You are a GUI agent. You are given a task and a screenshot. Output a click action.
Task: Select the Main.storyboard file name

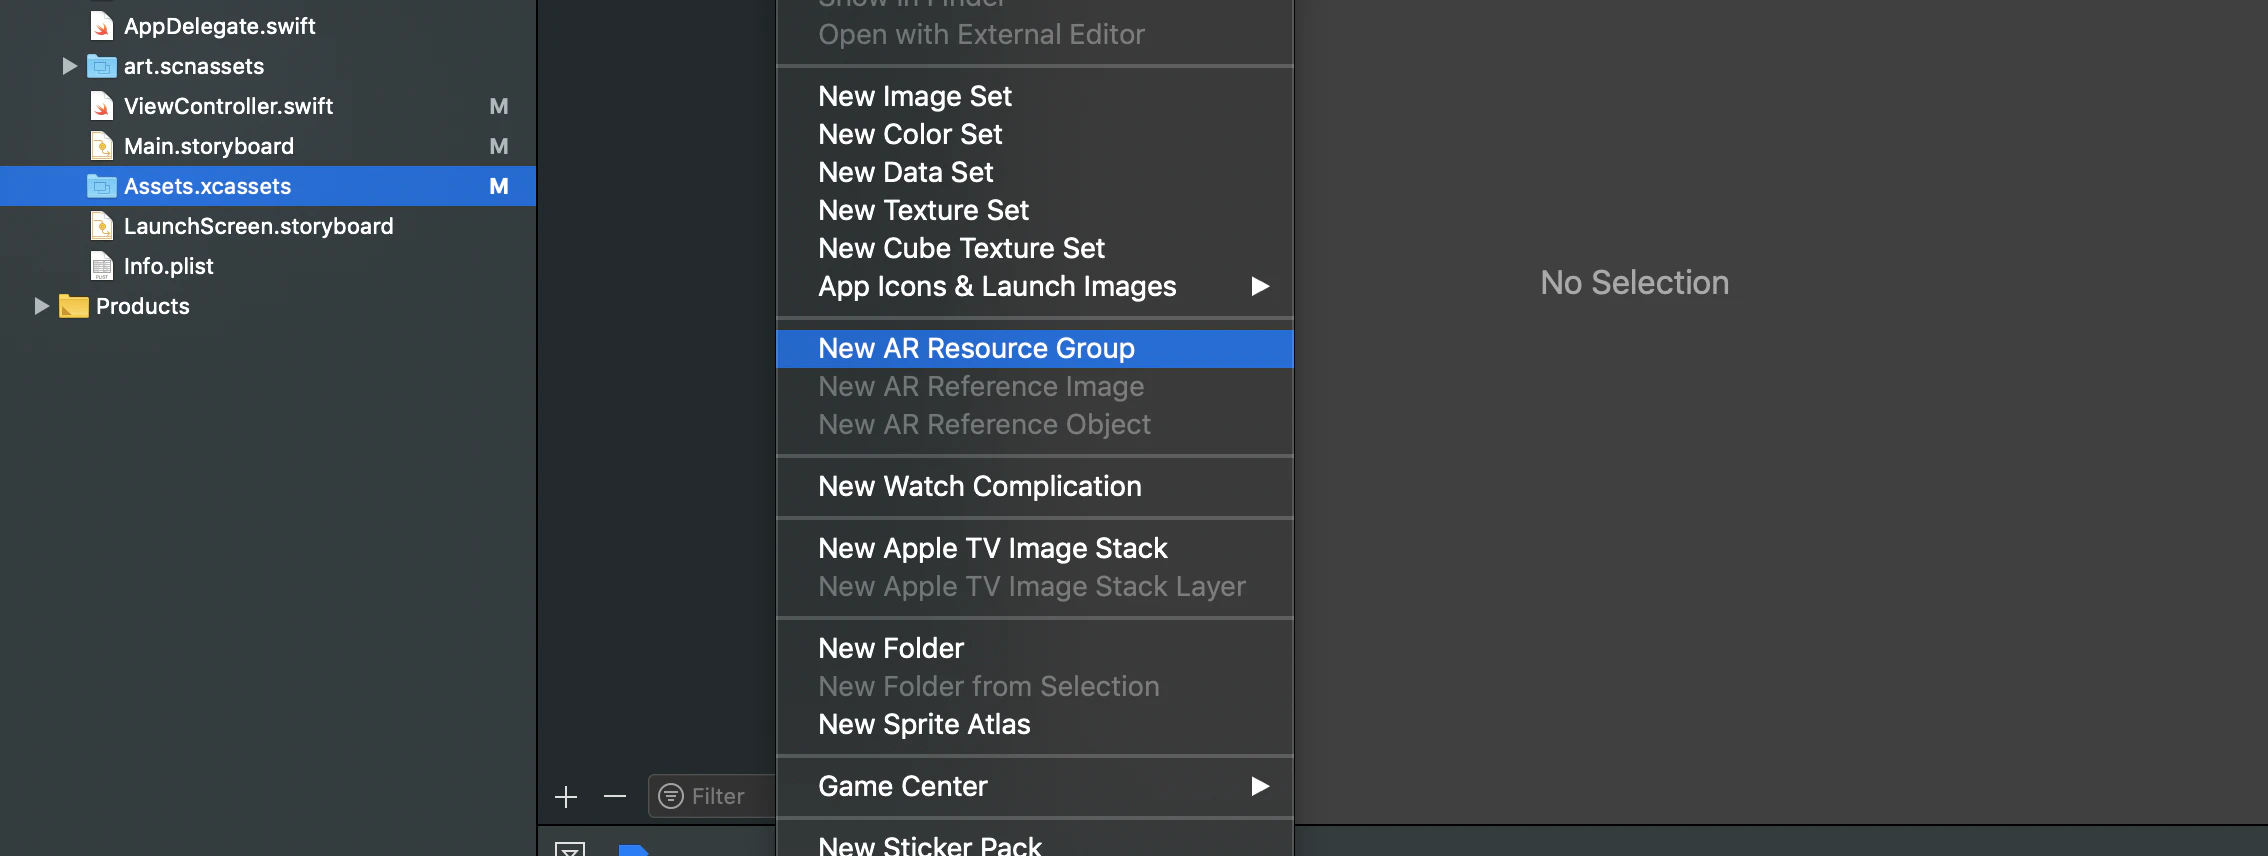[209, 146]
